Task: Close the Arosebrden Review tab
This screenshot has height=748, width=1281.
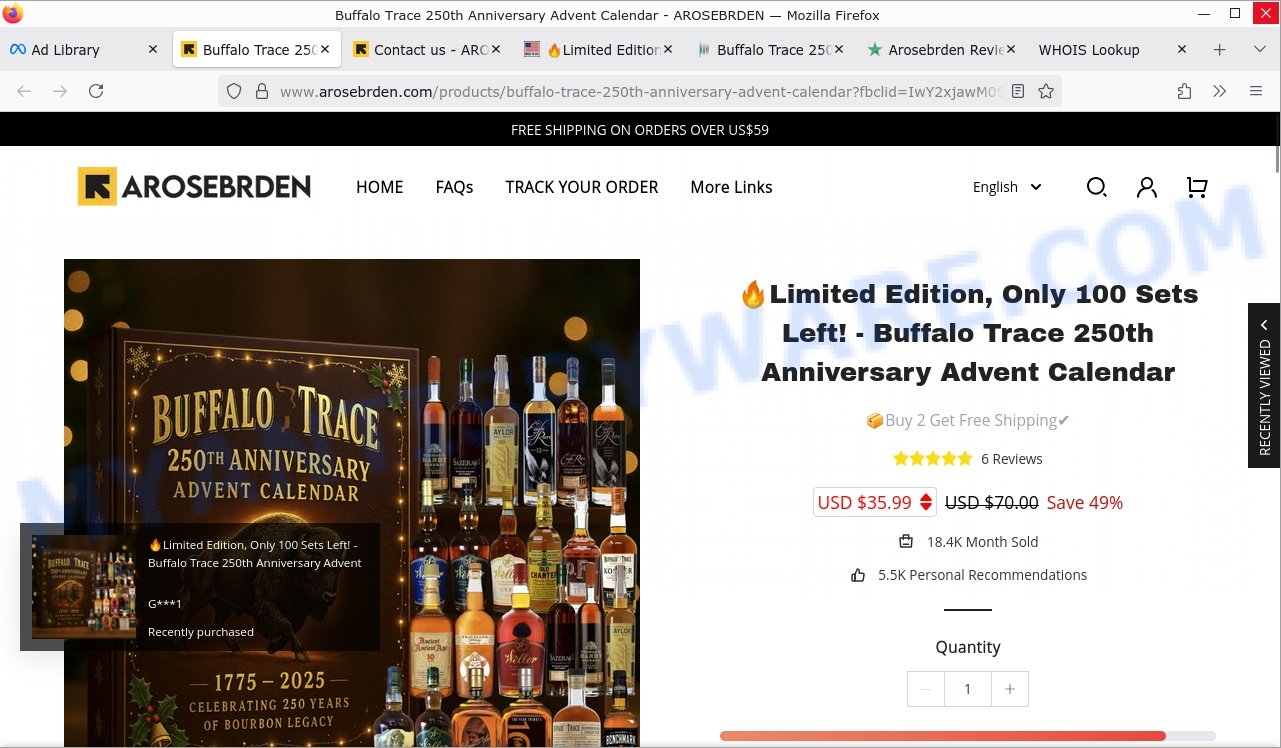Action: point(1011,49)
